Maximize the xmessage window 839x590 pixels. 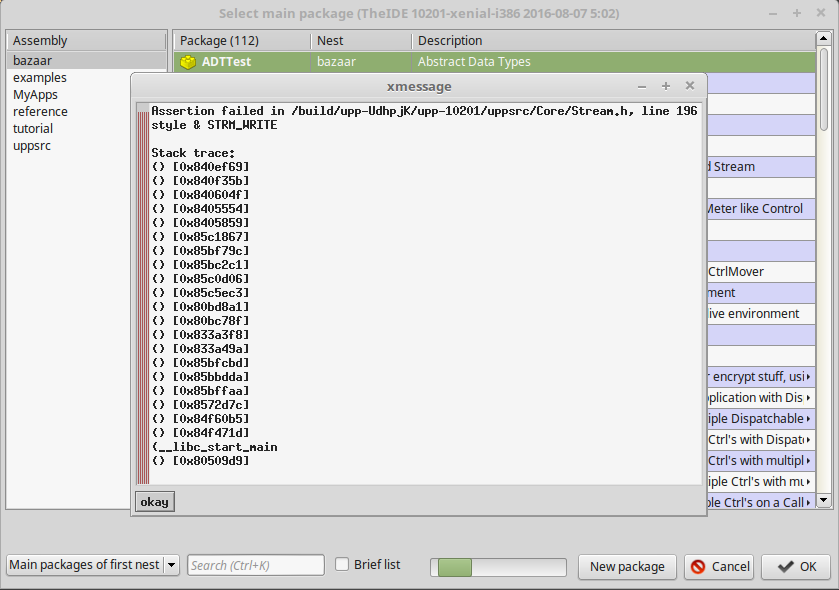pyautogui.click(x=665, y=86)
